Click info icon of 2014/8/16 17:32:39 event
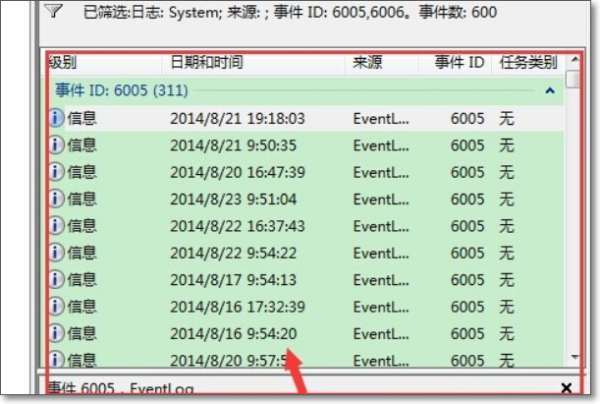Screen dimensions: 600x404 pyautogui.click(x=57, y=307)
